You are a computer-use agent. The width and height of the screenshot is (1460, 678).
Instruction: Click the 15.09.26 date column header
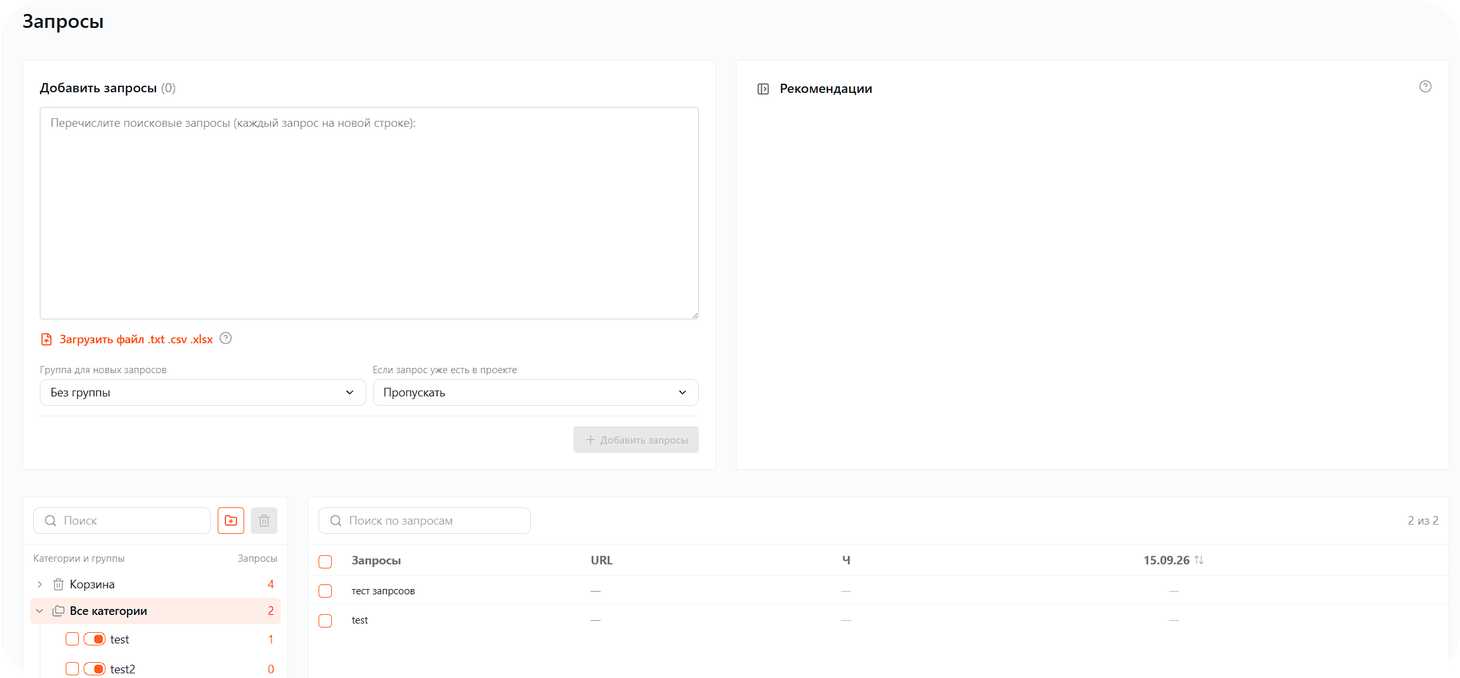1166,560
